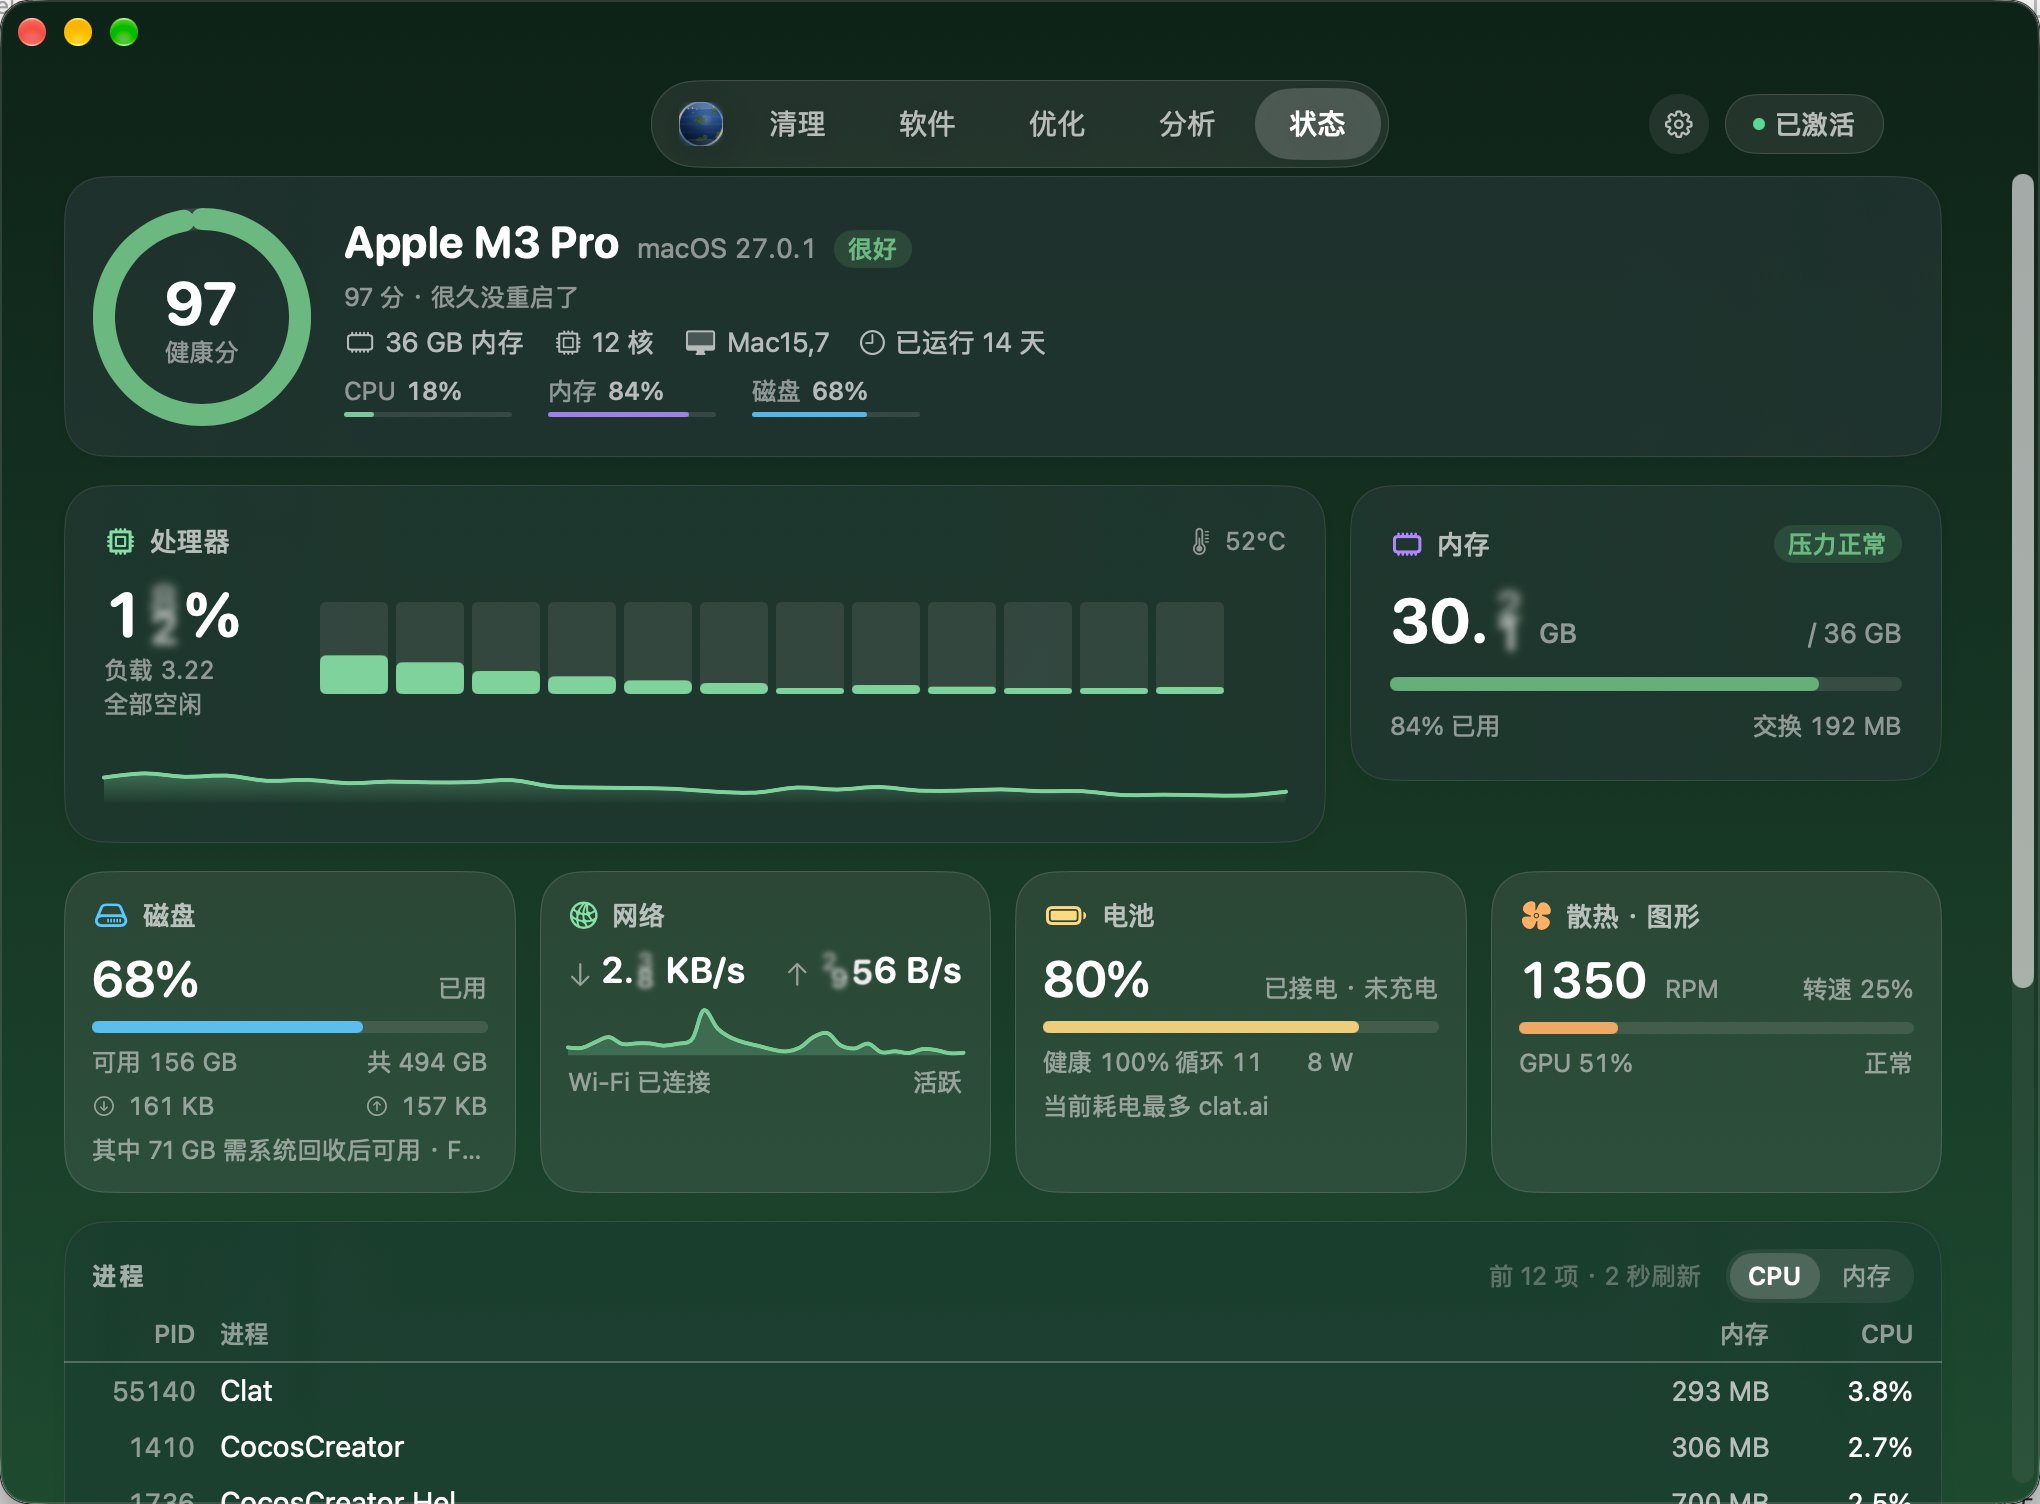Click the memory card icon
This screenshot has height=1504, width=2040.
(x=1407, y=544)
